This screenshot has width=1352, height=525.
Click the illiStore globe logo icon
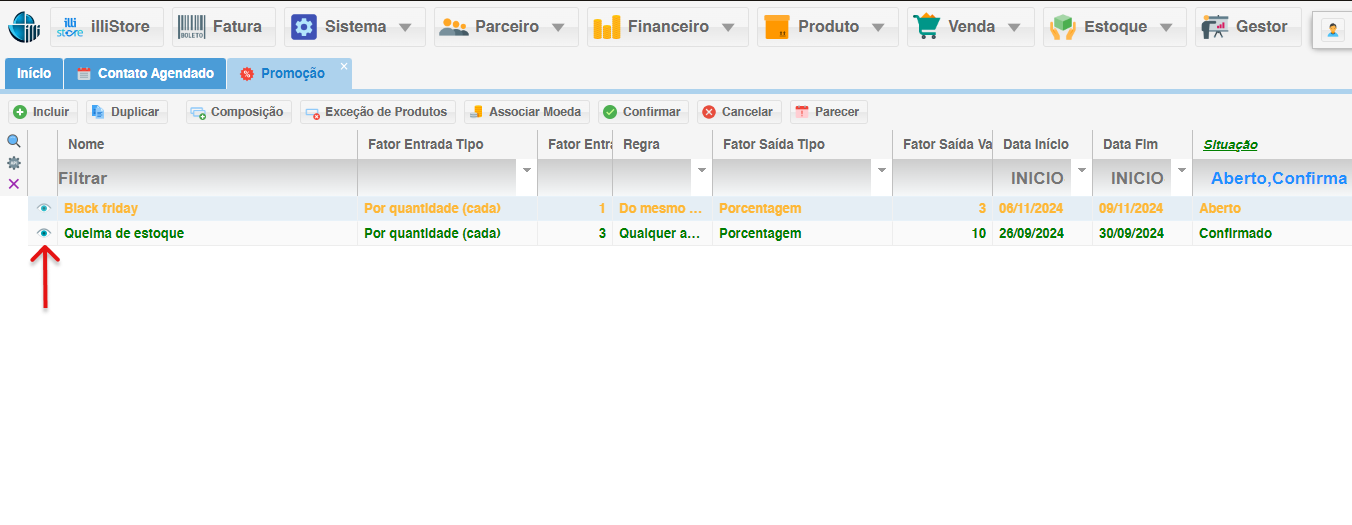24,27
